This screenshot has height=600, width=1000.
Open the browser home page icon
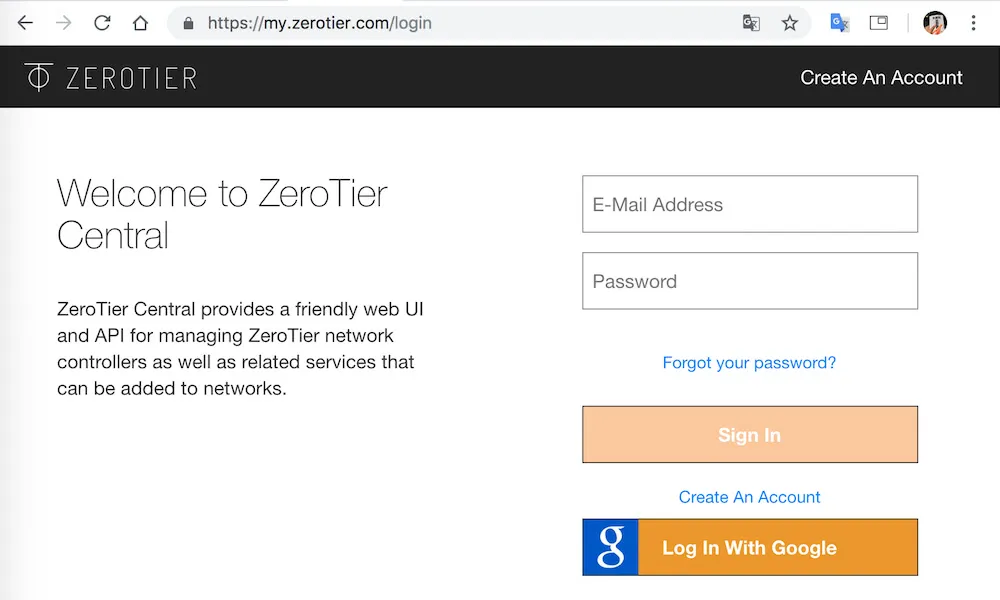pos(140,23)
